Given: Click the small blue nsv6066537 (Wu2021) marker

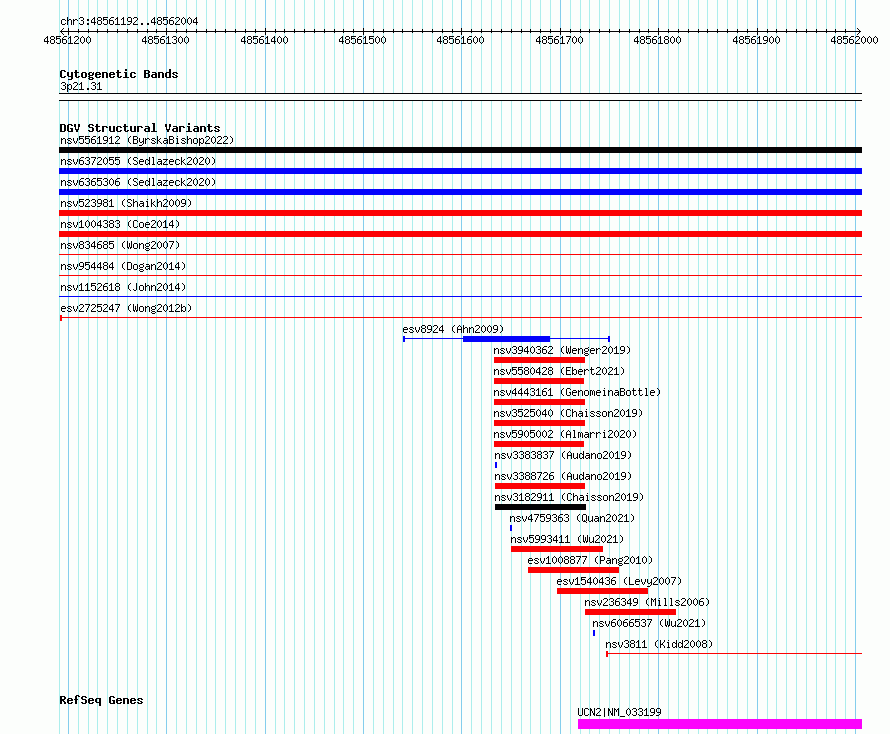Looking at the screenshot, I should (594, 633).
